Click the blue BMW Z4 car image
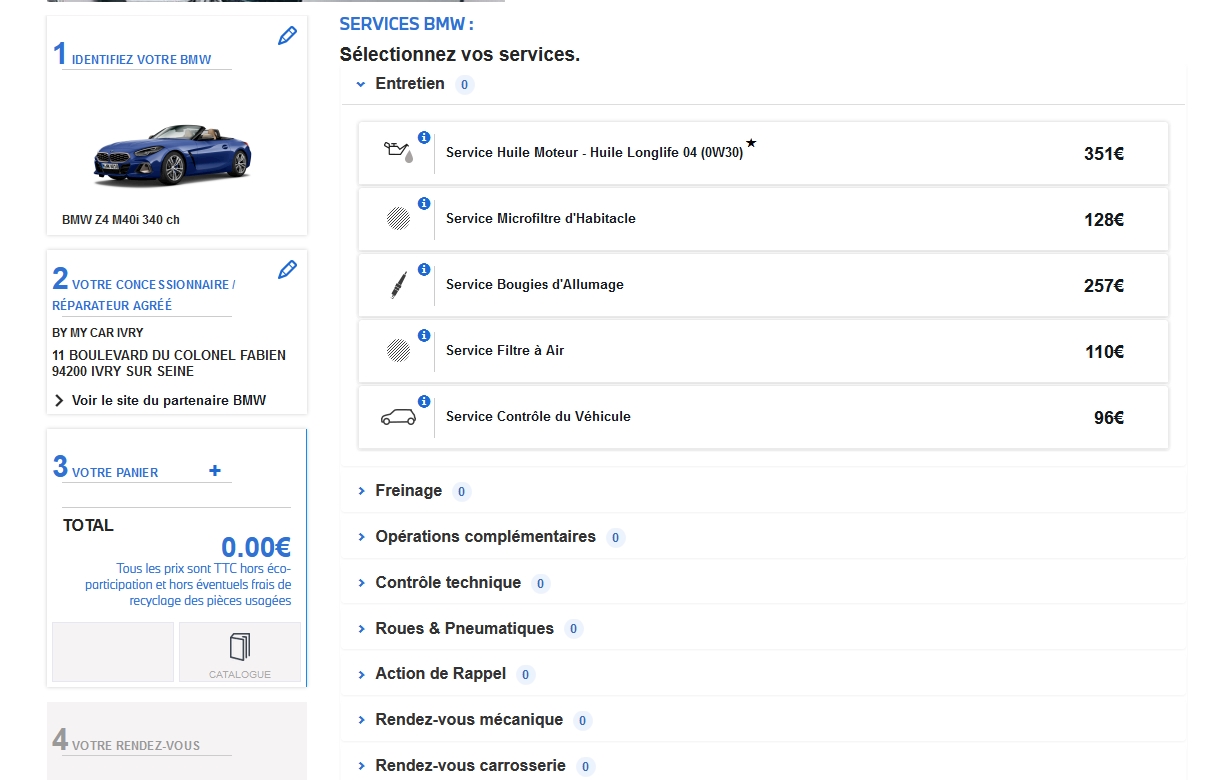This screenshot has width=1211, height=780. 173,154
